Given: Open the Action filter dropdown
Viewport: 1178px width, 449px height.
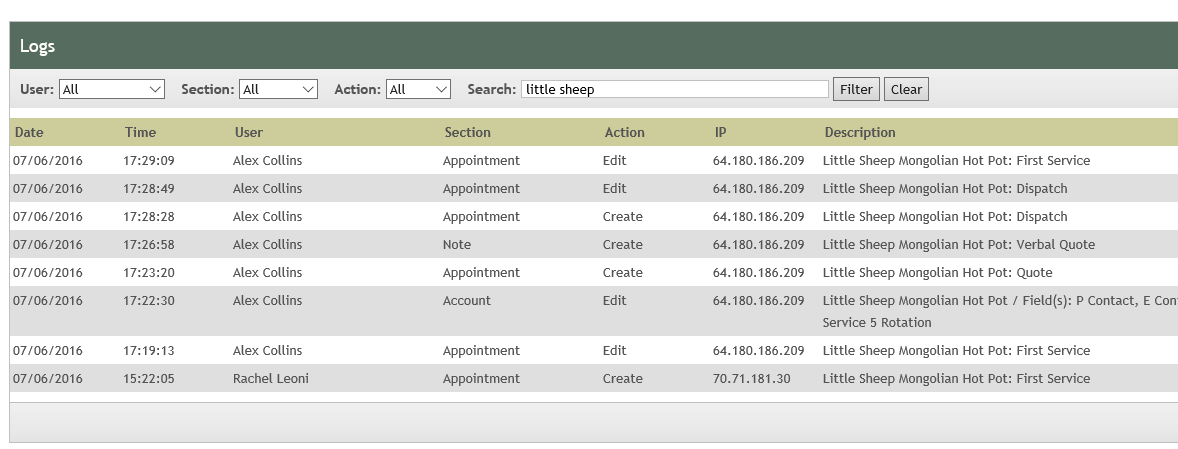Looking at the screenshot, I should pyautogui.click(x=418, y=90).
